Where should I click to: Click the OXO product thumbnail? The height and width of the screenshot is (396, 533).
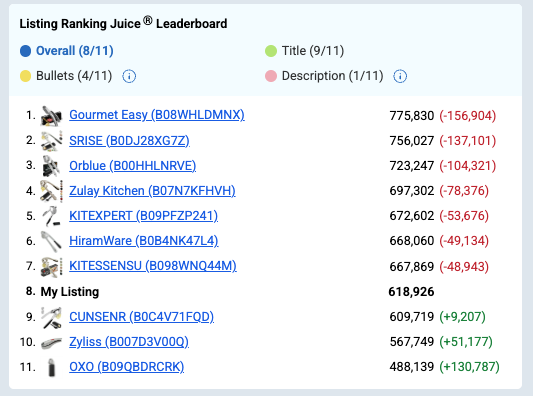click(51, 367)
